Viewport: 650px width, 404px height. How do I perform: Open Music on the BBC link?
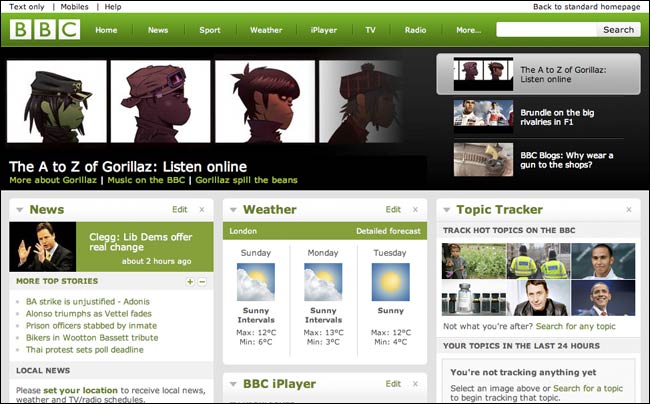coord(146,180)
